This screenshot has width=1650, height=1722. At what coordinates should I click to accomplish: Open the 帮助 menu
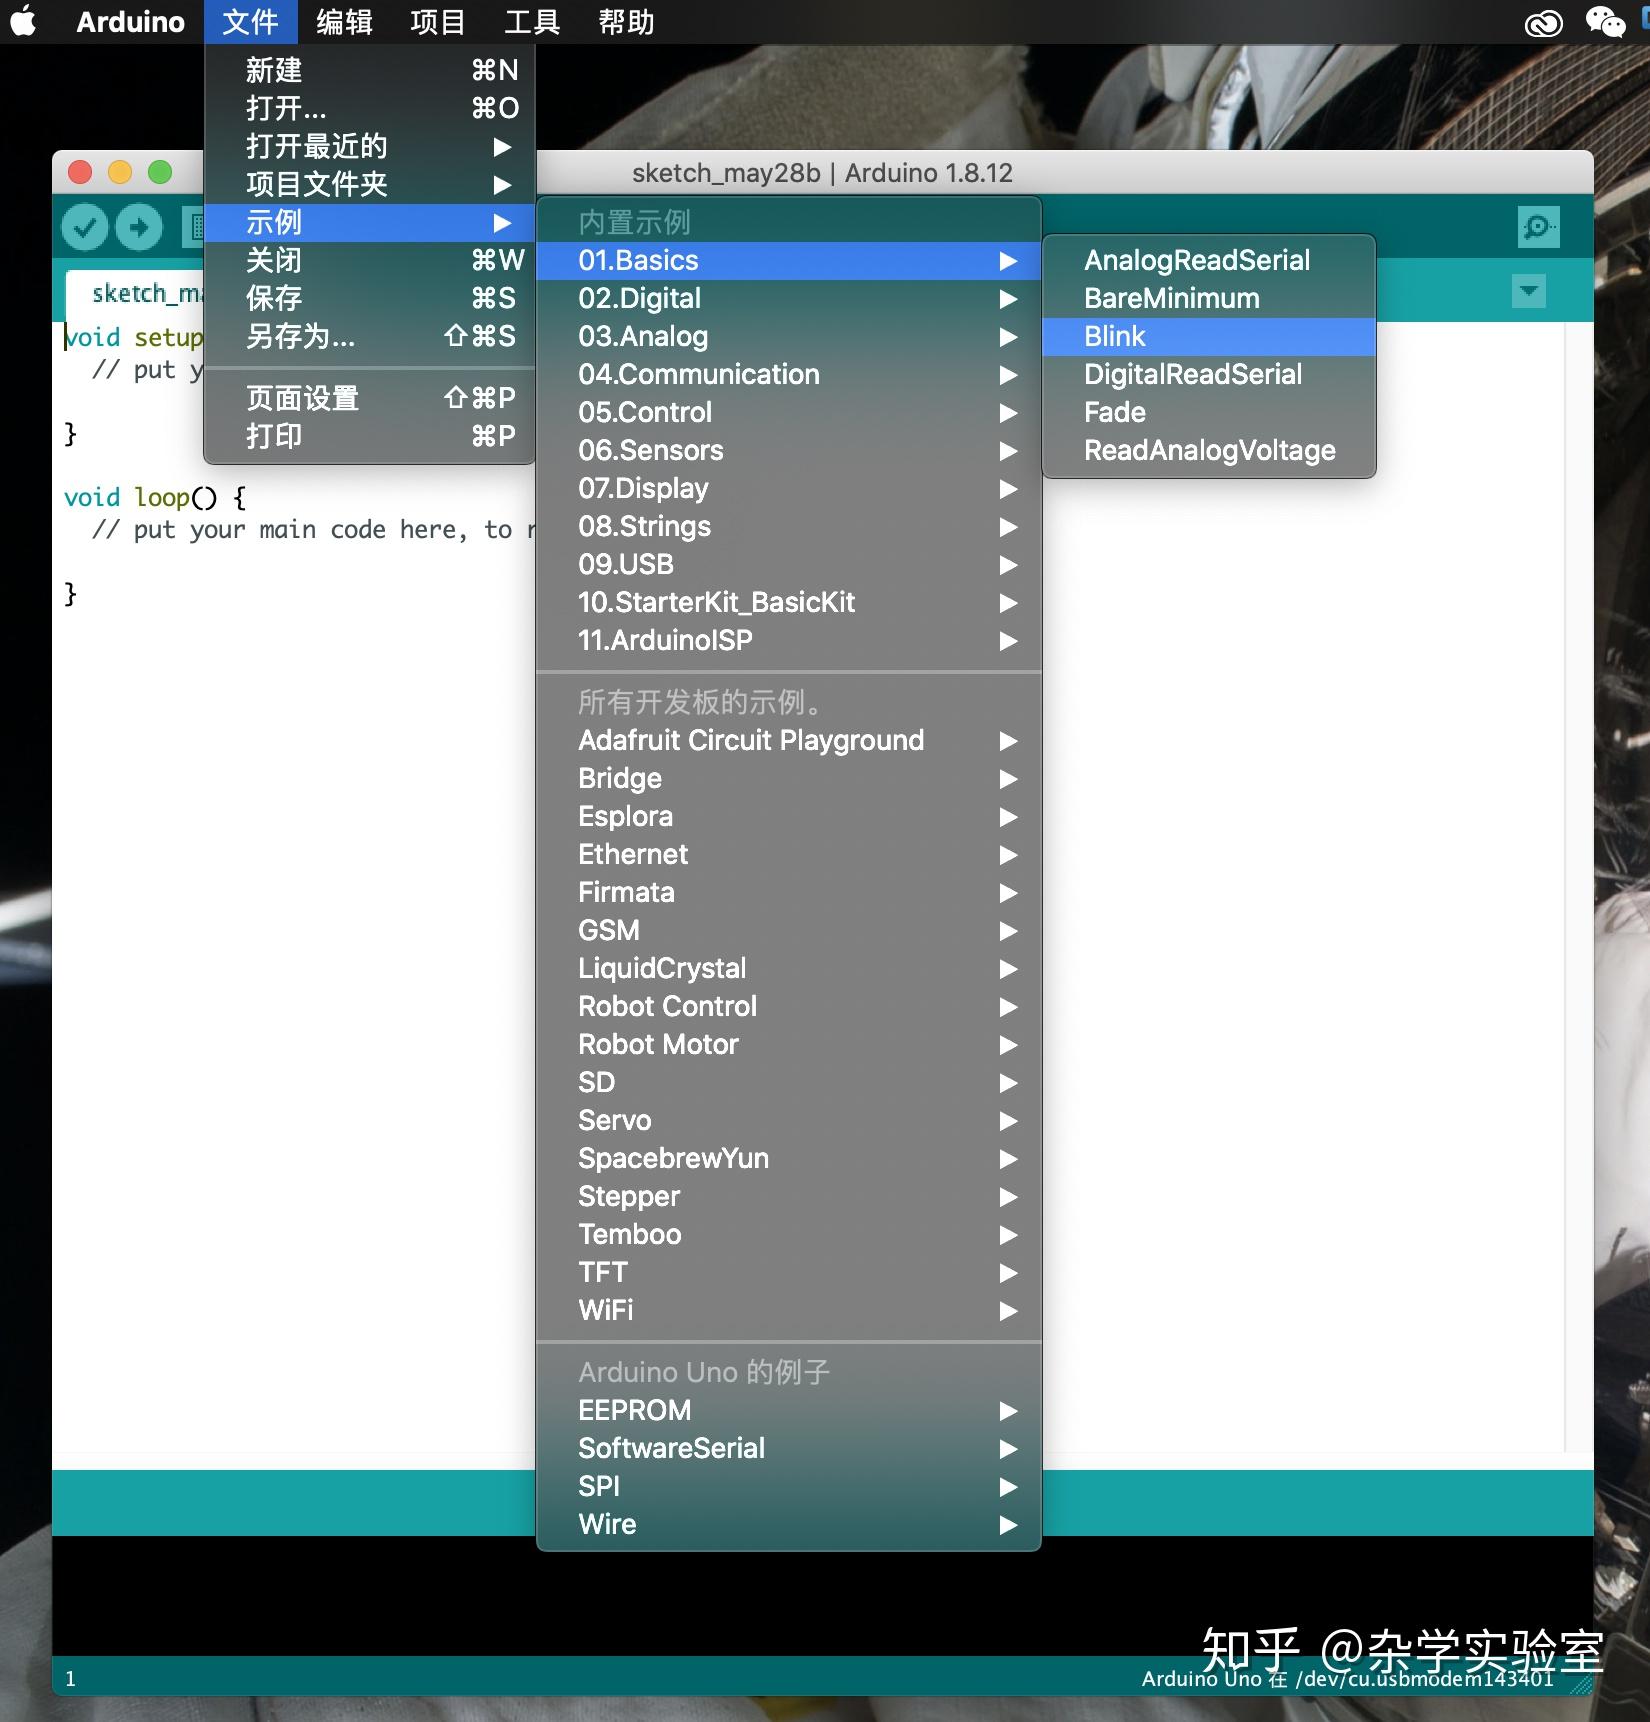pyautogui.click(x=626, y=21)
